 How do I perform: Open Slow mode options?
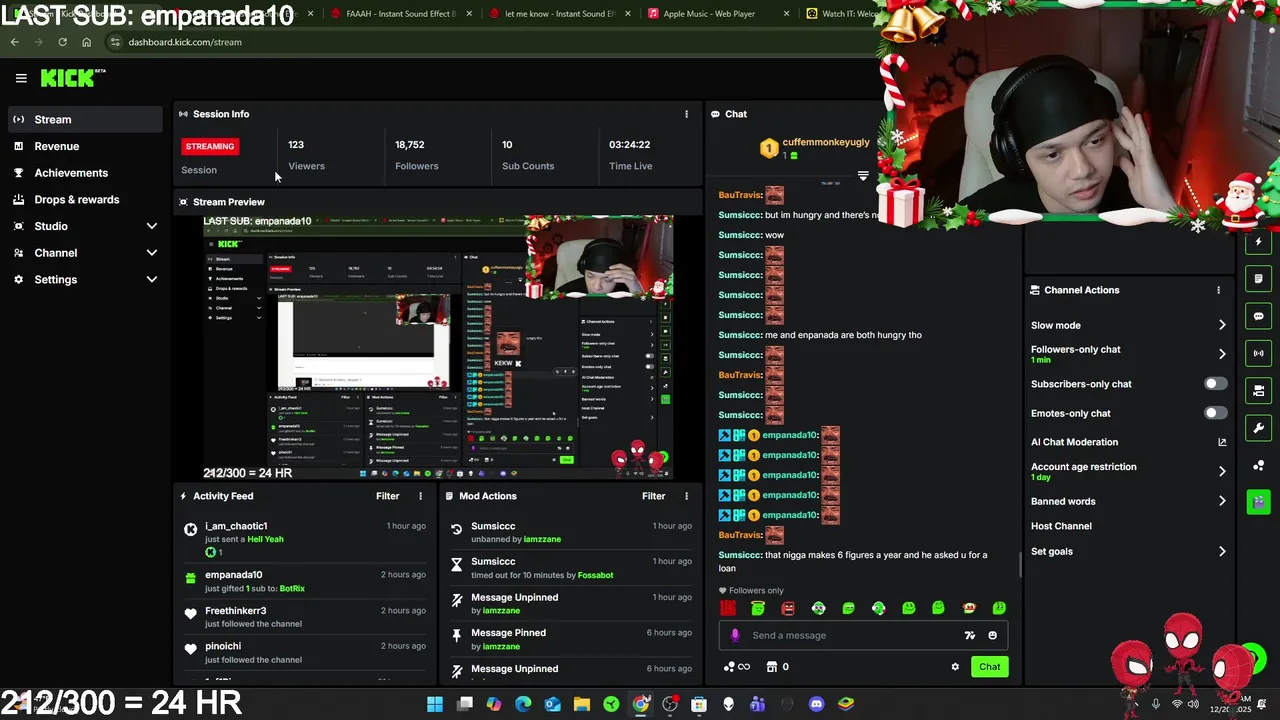click(x=1129, y=325)
